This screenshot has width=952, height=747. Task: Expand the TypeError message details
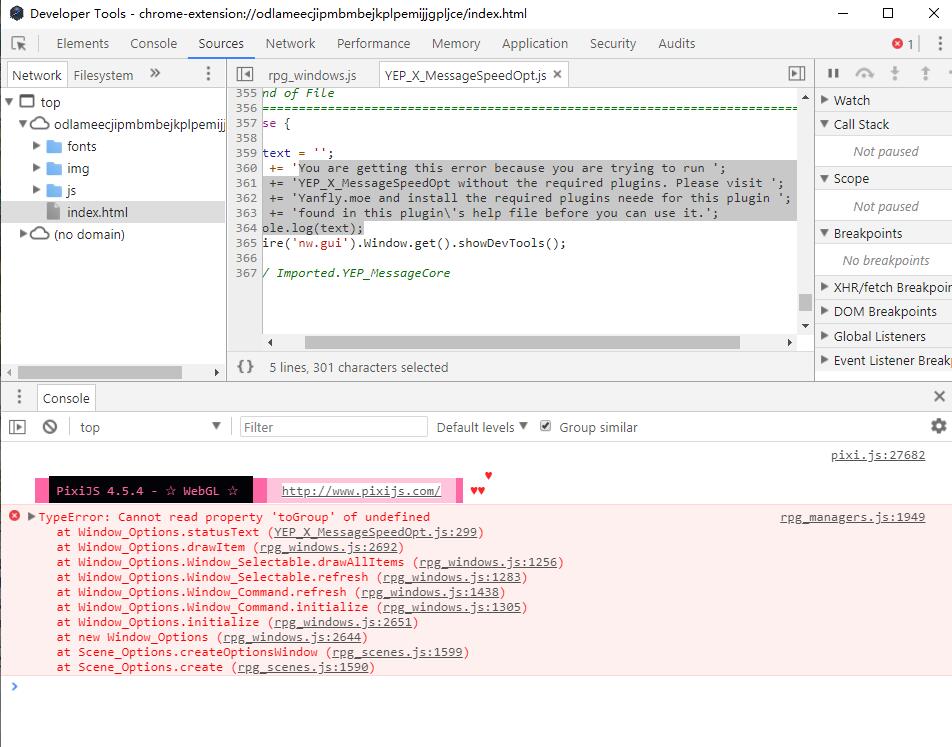(31, 517)
